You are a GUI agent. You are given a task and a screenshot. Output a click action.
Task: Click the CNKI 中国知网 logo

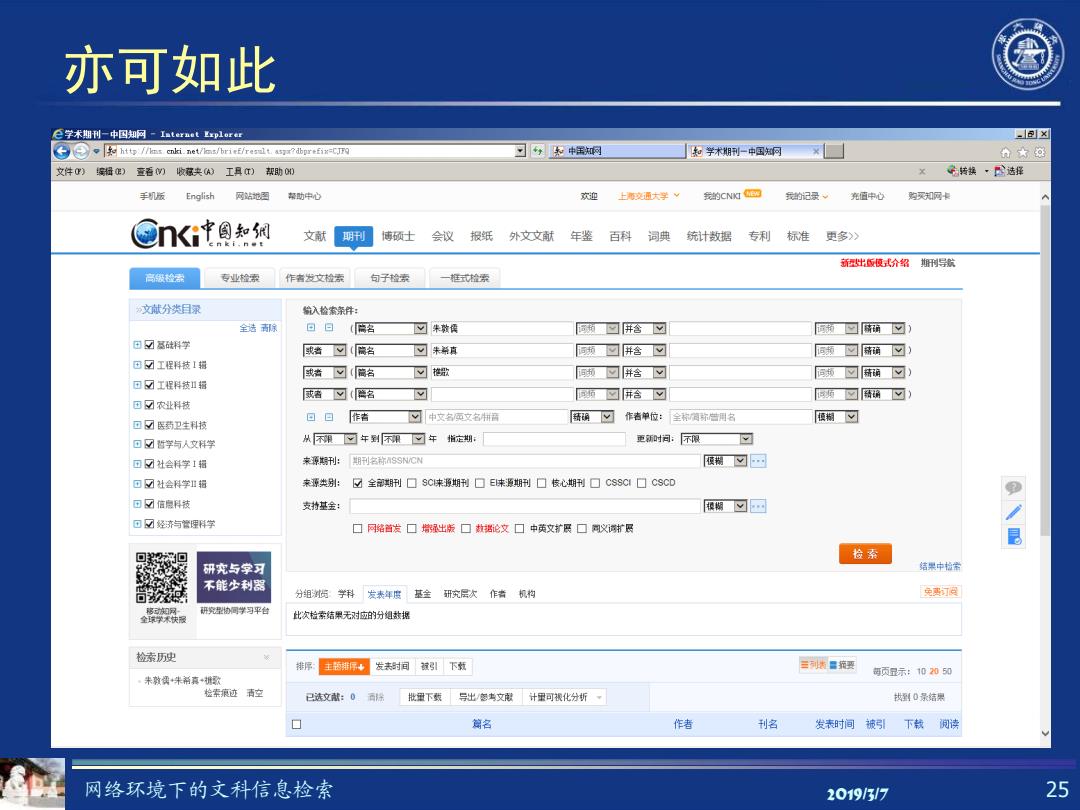[200, 234]
